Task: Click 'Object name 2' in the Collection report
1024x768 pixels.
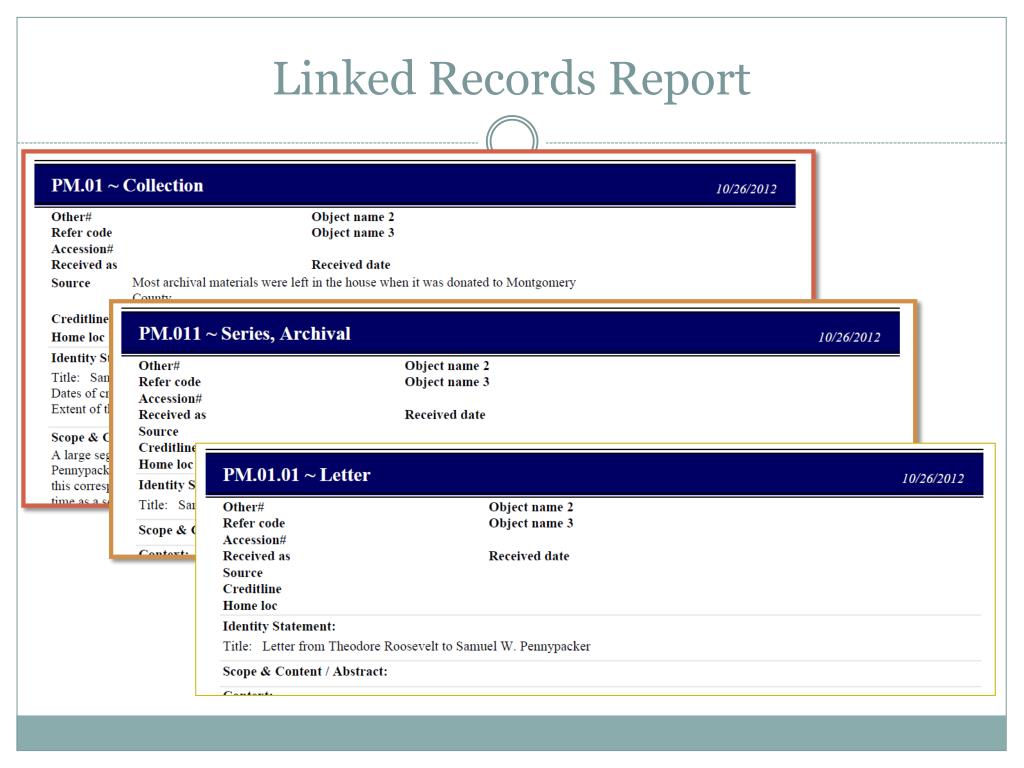Action: click(x=353, y=217)
